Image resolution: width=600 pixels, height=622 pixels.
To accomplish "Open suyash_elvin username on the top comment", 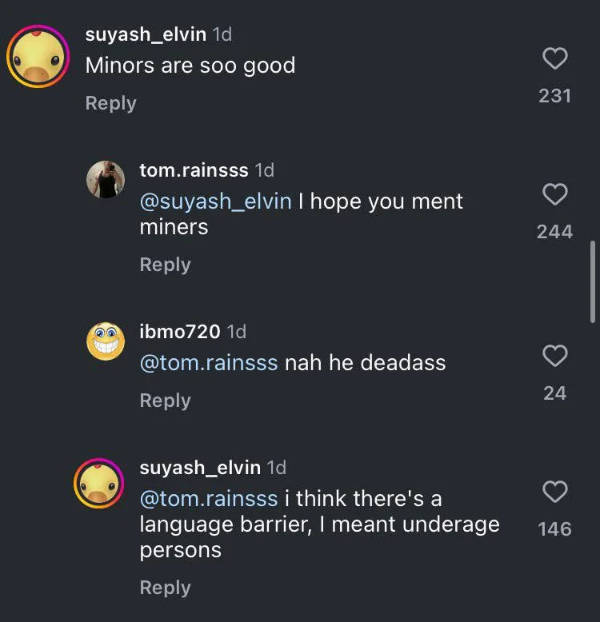I will pos(146,34).
